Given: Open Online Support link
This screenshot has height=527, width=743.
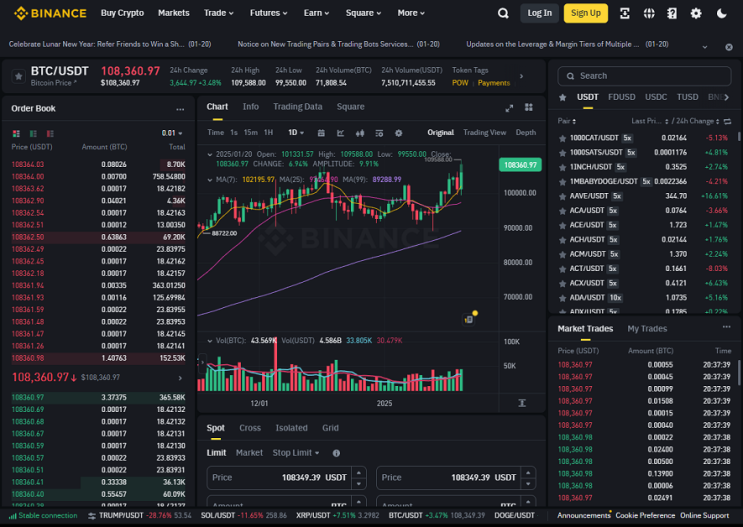Looking at the screenshot, I should (x=704, y=516).
